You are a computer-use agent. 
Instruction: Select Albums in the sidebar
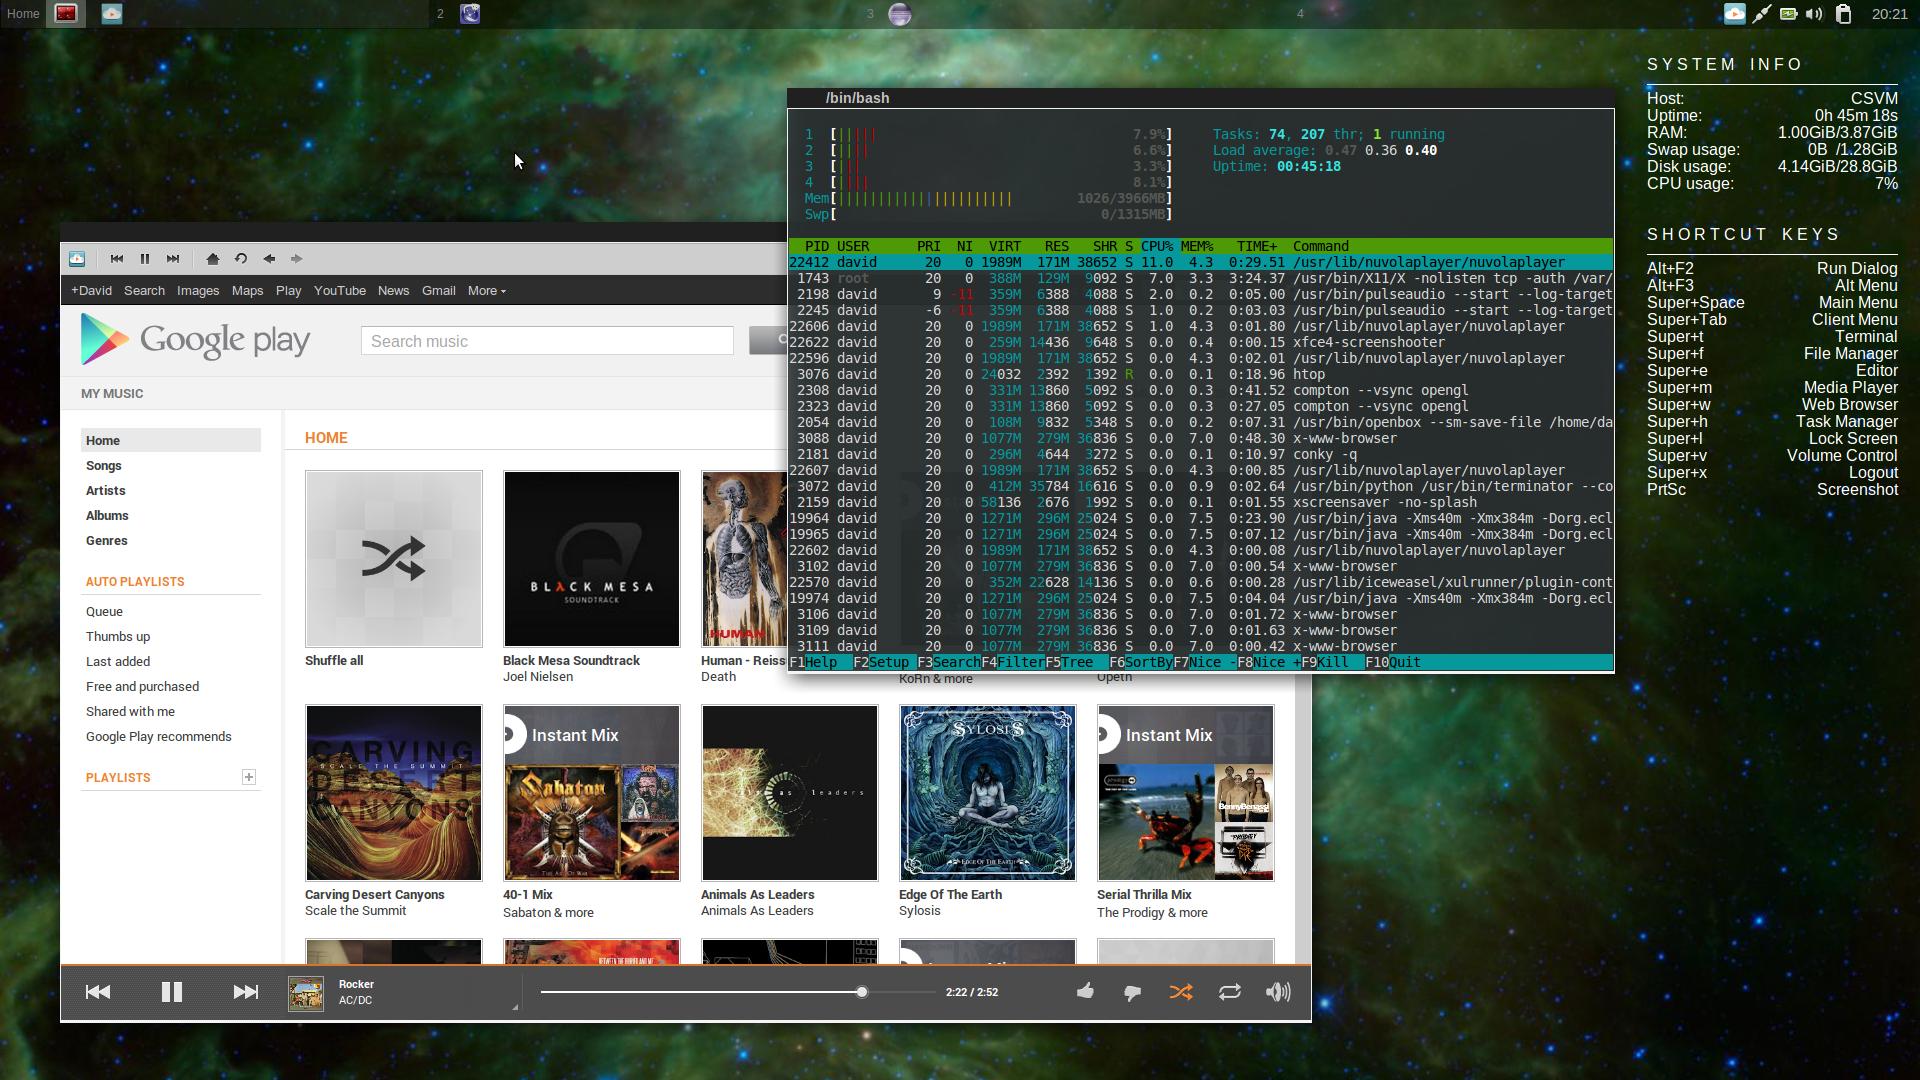click(107, 516)
